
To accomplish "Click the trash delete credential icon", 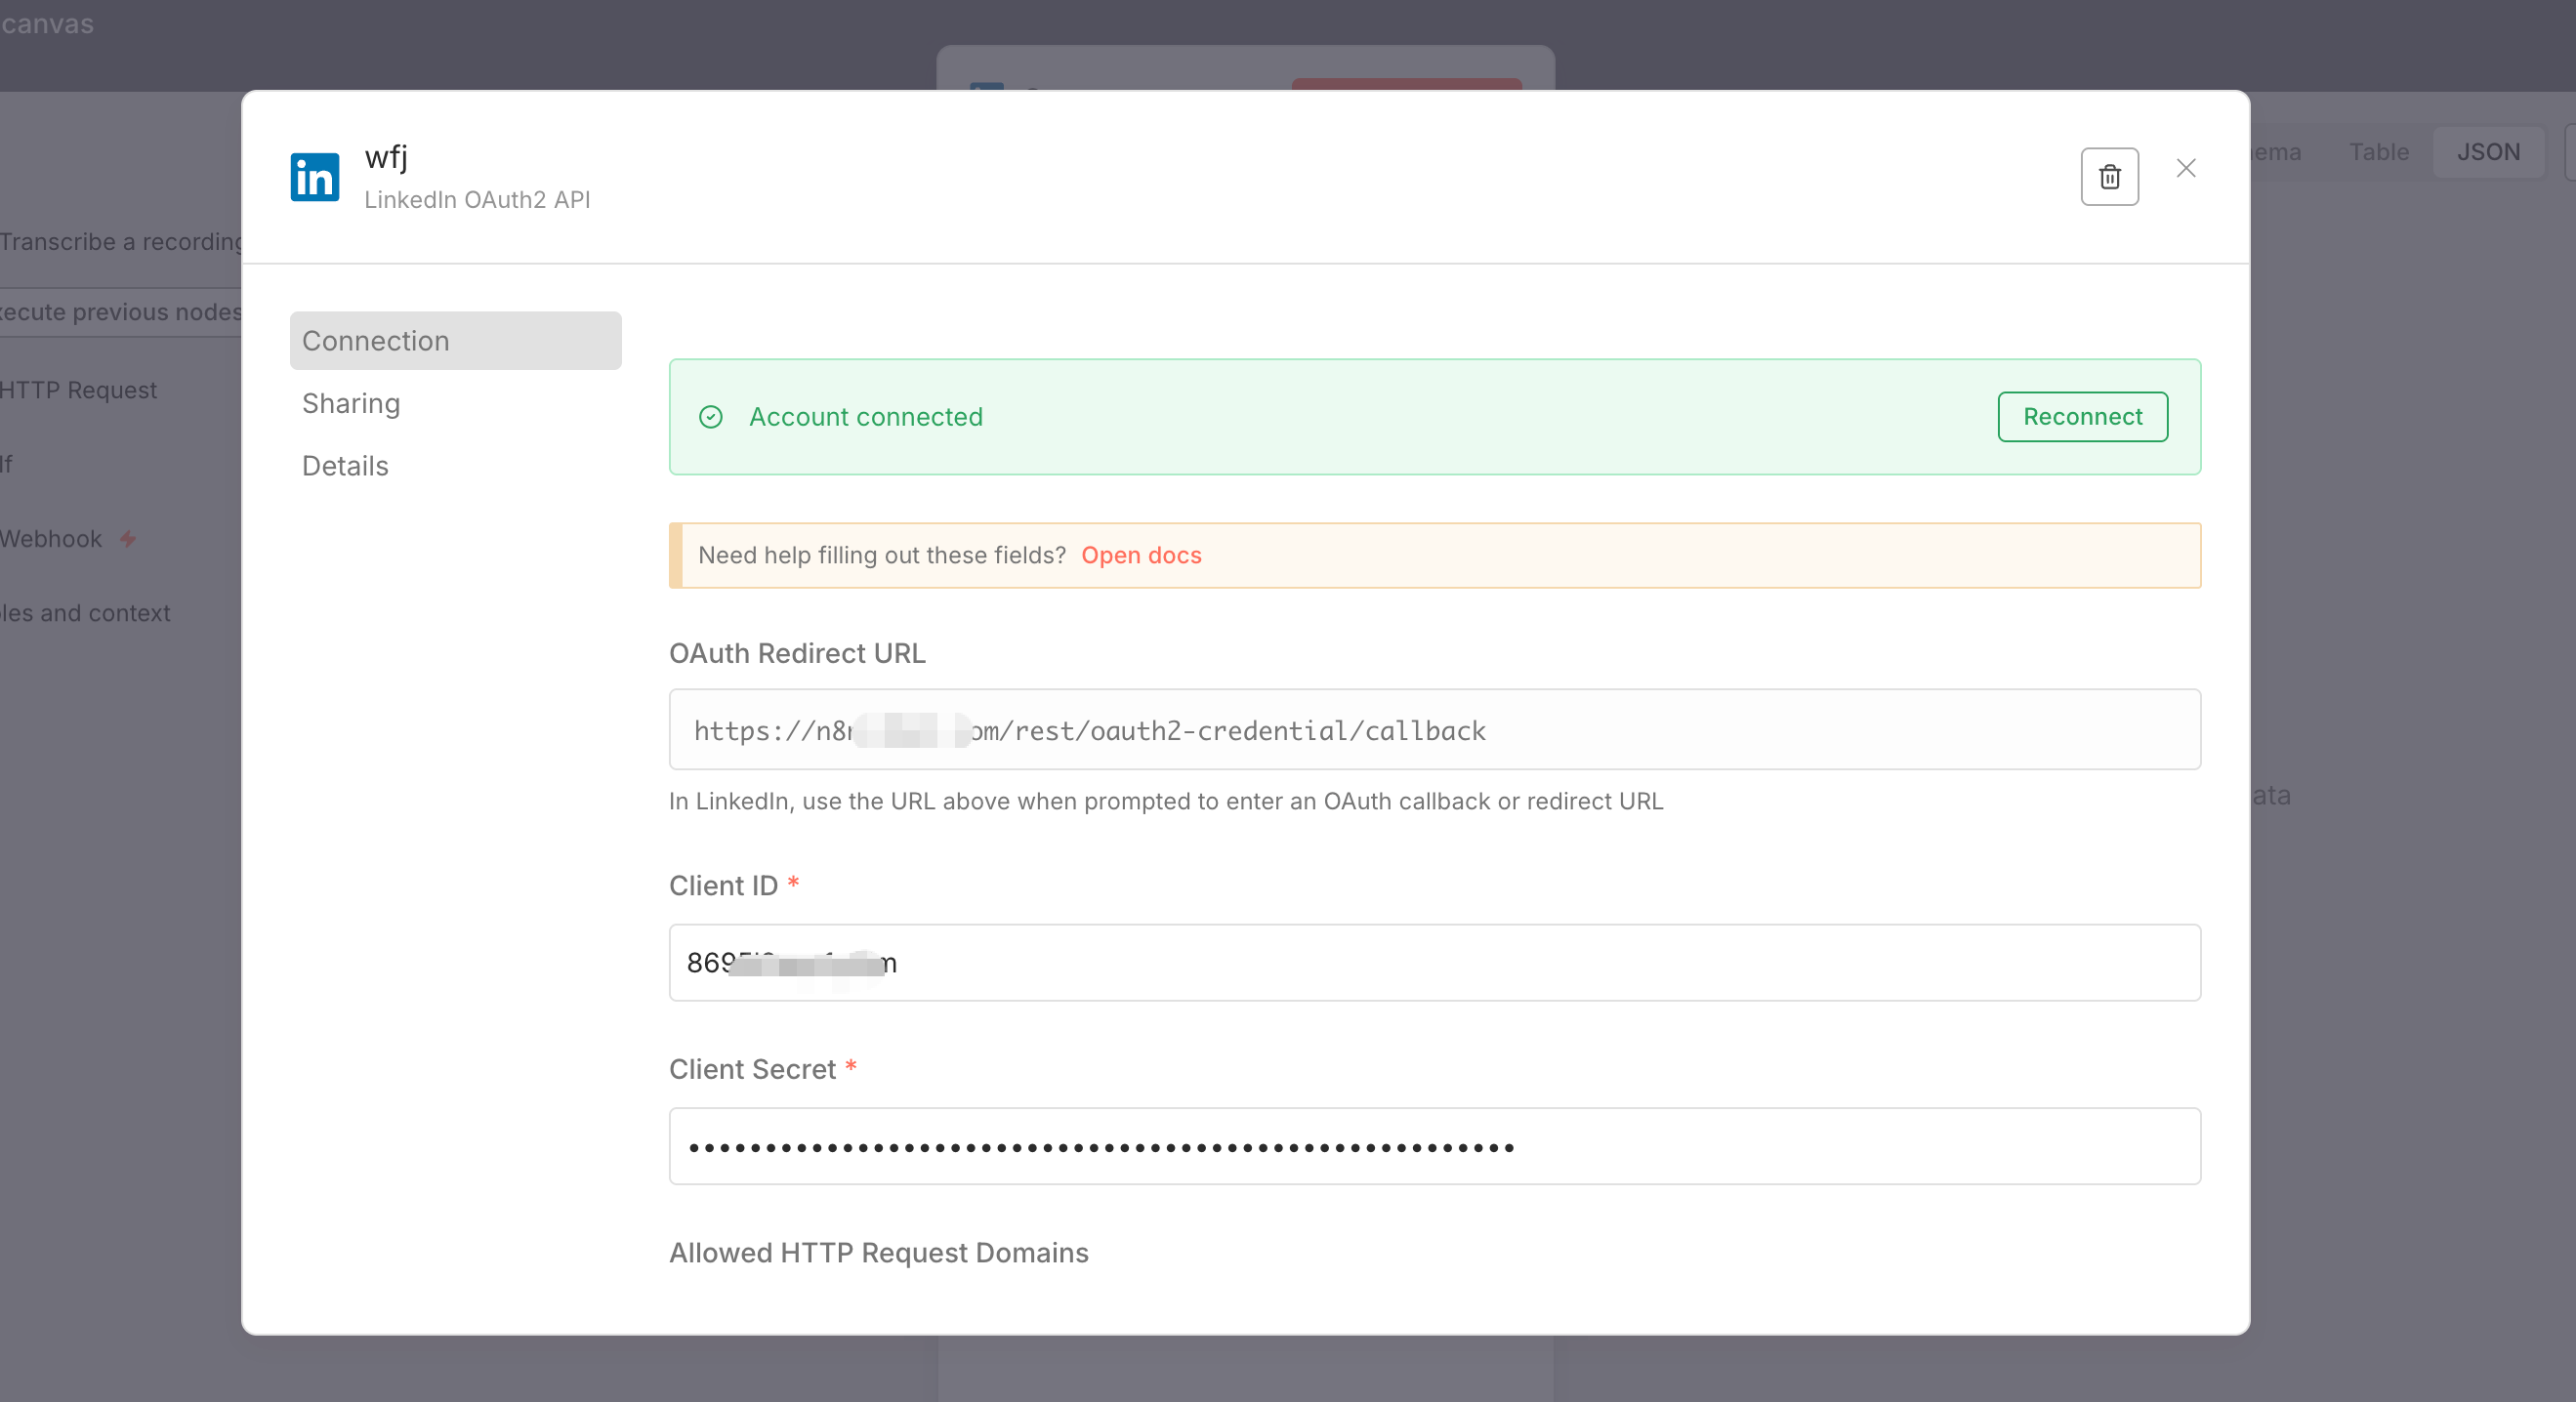I will pyautogui.click(x=2109, y=177).
